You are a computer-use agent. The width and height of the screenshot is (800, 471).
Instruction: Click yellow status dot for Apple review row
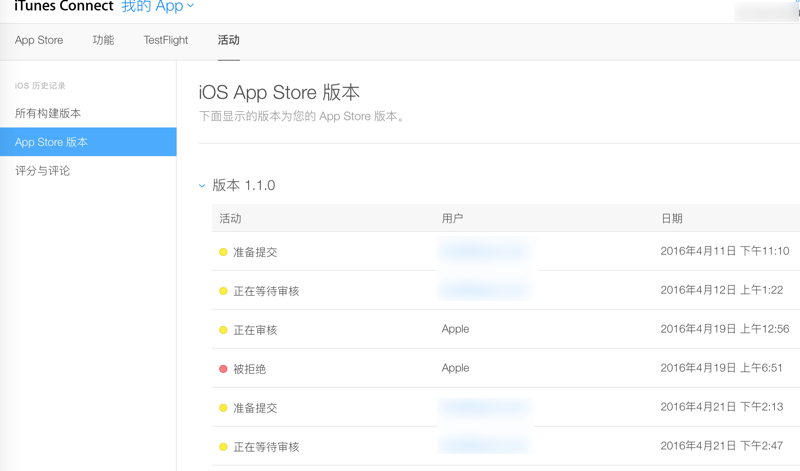223,330
